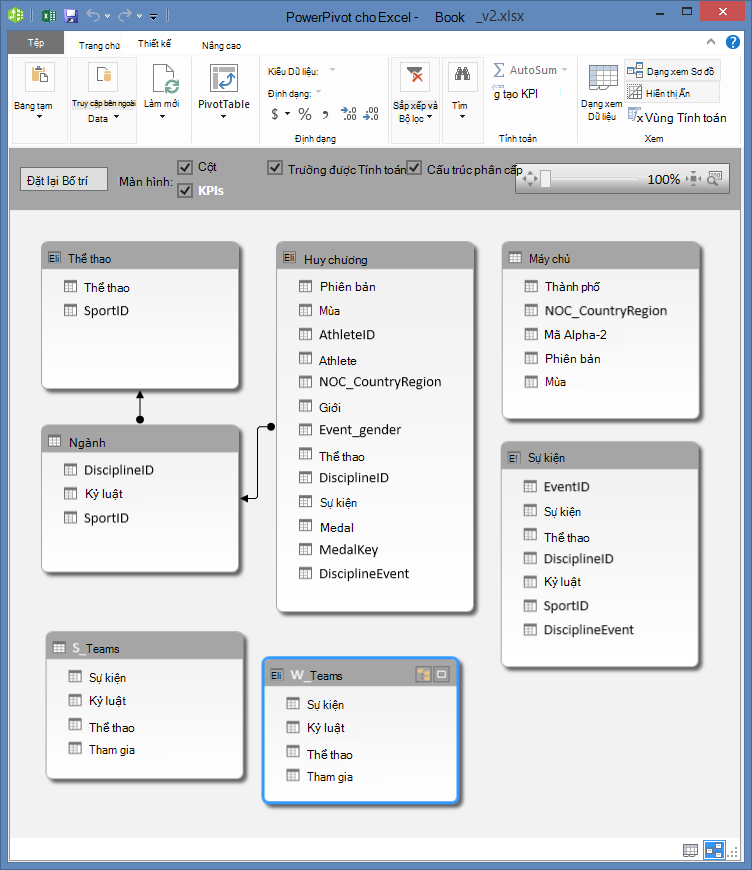Click the decrease decimal icon

click(x=371, y=114)
